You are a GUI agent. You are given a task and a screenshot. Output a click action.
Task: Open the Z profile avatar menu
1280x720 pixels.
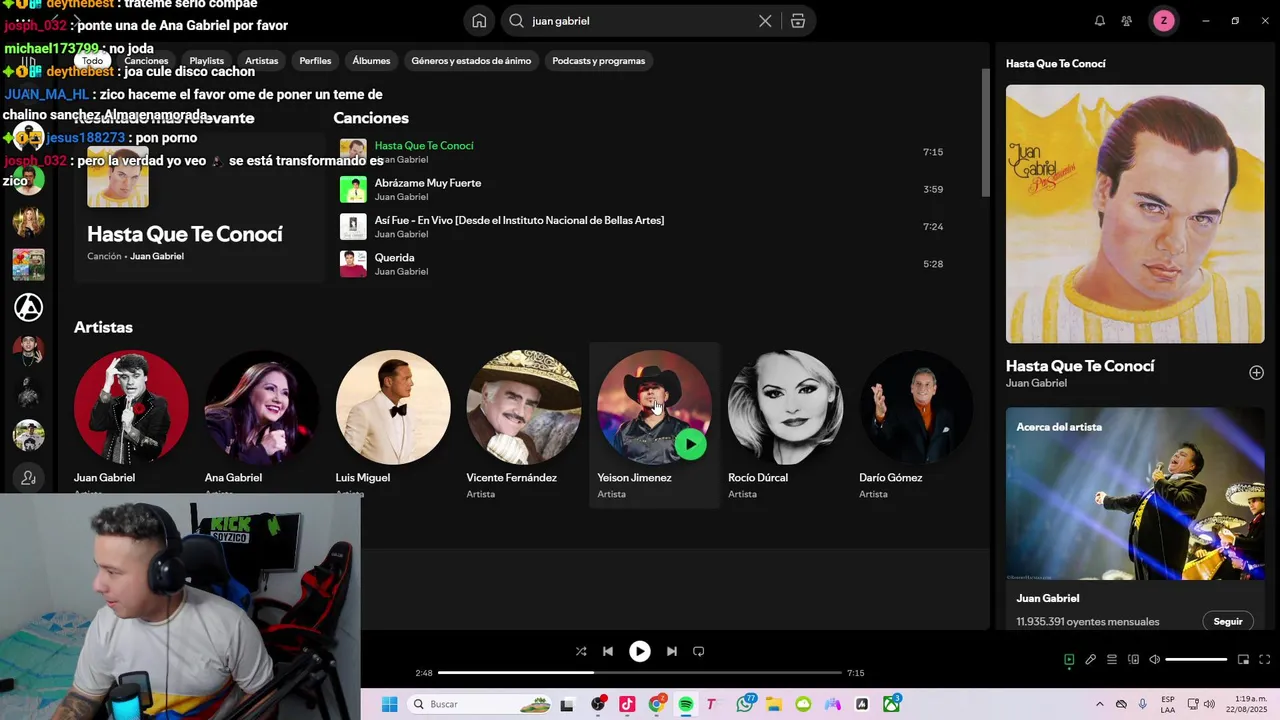coord(1163,21)
